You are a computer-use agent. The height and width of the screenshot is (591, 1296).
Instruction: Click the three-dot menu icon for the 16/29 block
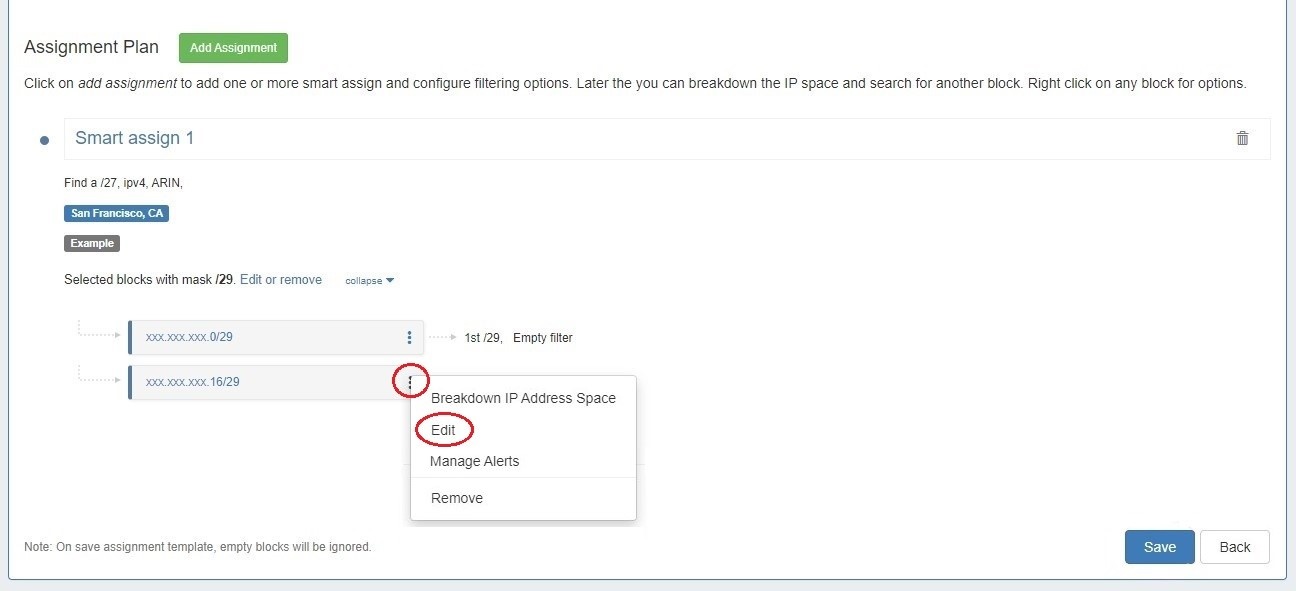click(x=410, y=381)
